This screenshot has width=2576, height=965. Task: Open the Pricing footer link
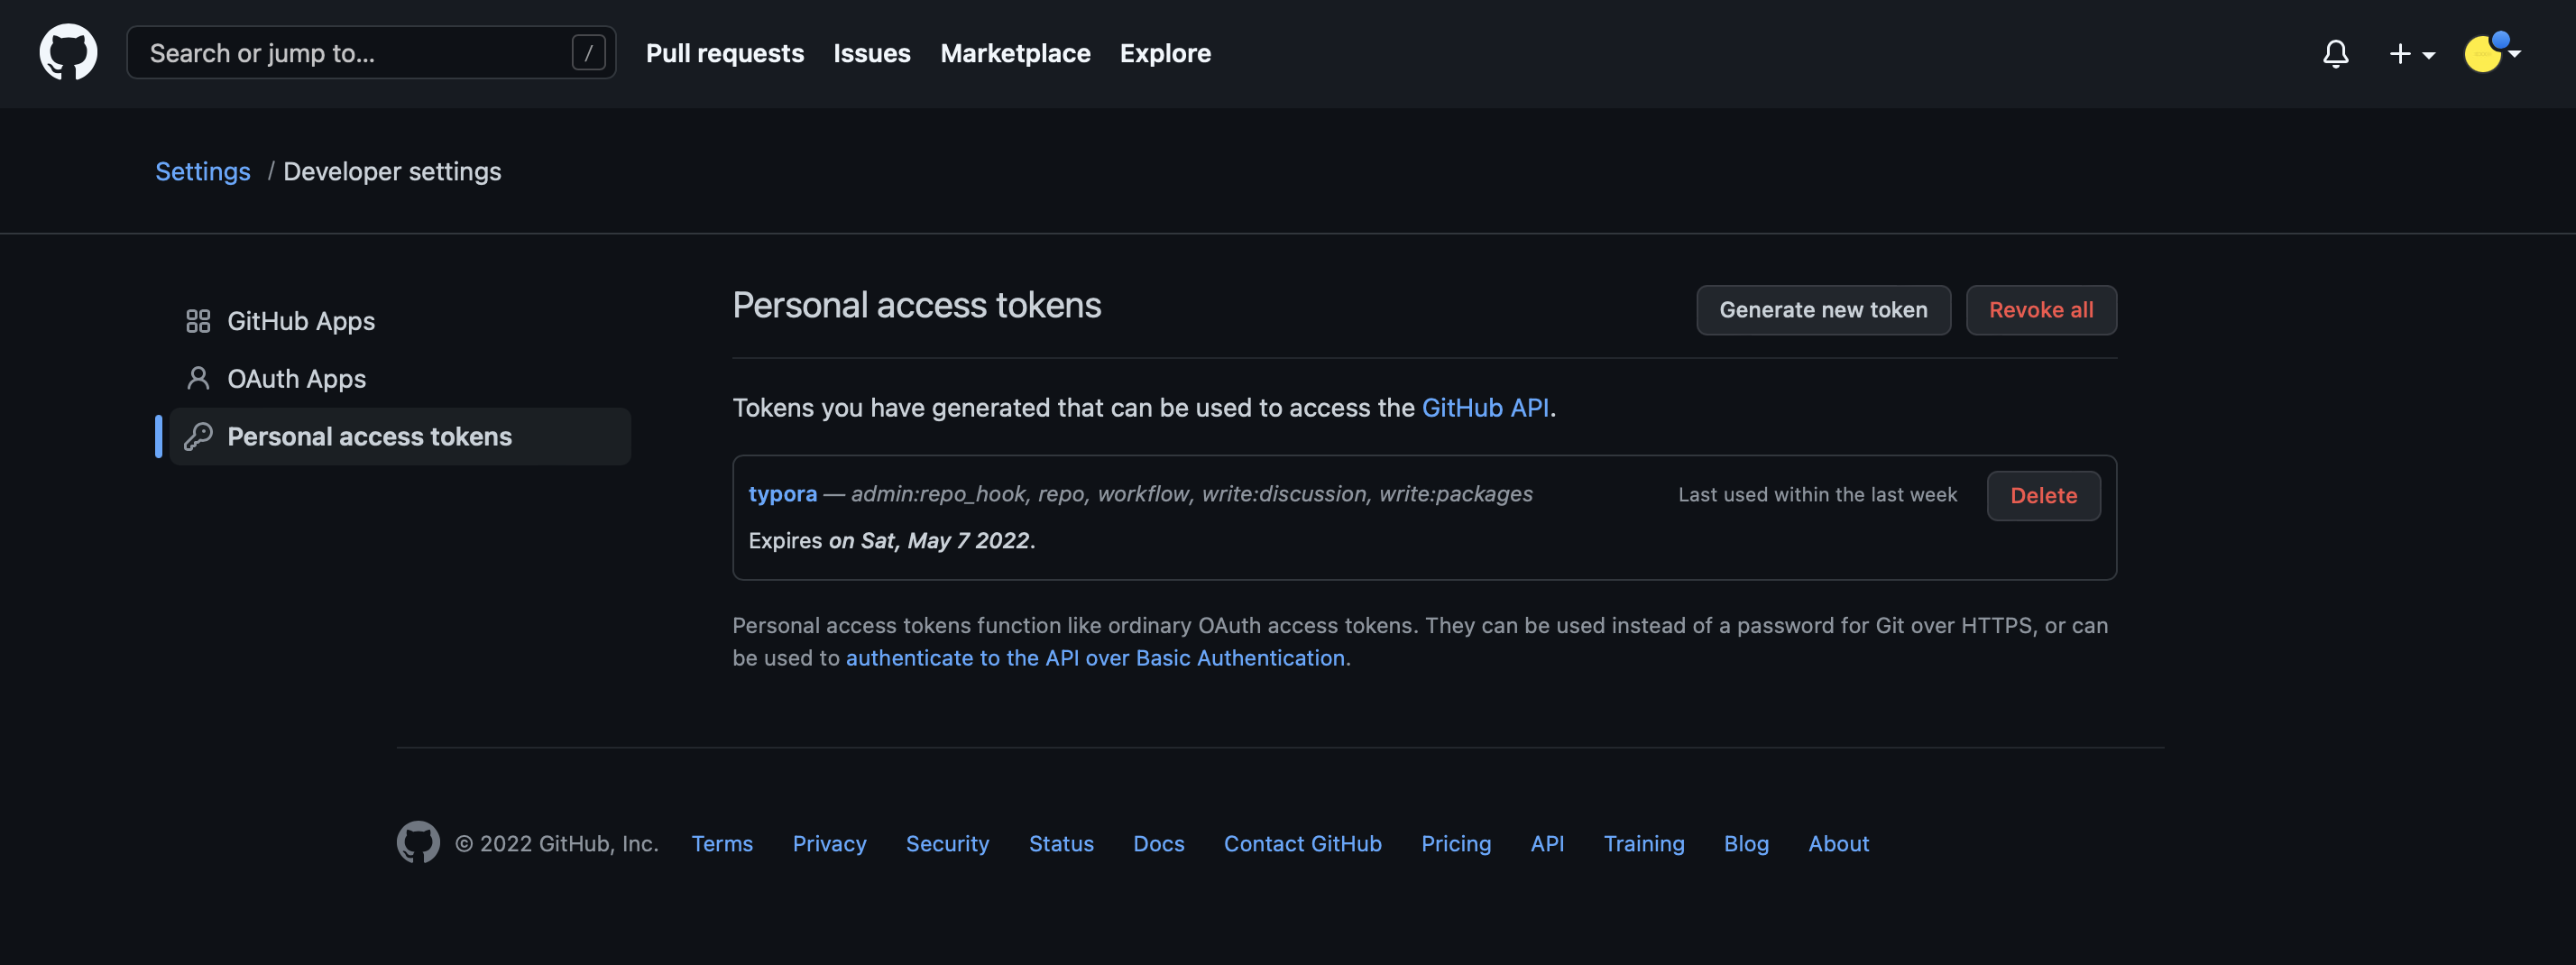pyautogui.click(x=1455, y=843)
